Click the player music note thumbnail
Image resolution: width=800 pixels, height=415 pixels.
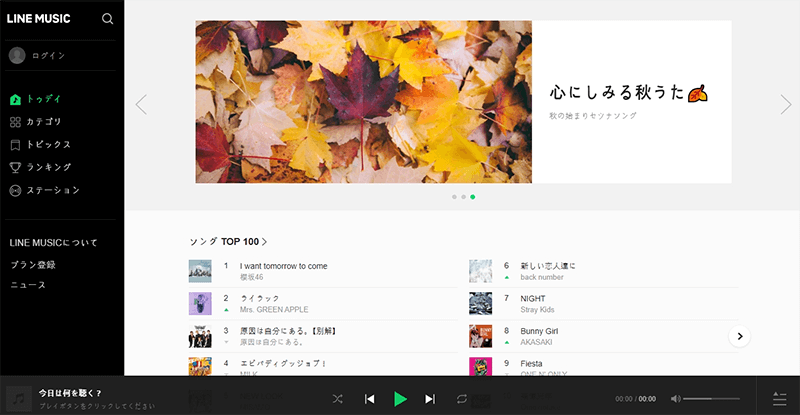click(x=18, y=399)
